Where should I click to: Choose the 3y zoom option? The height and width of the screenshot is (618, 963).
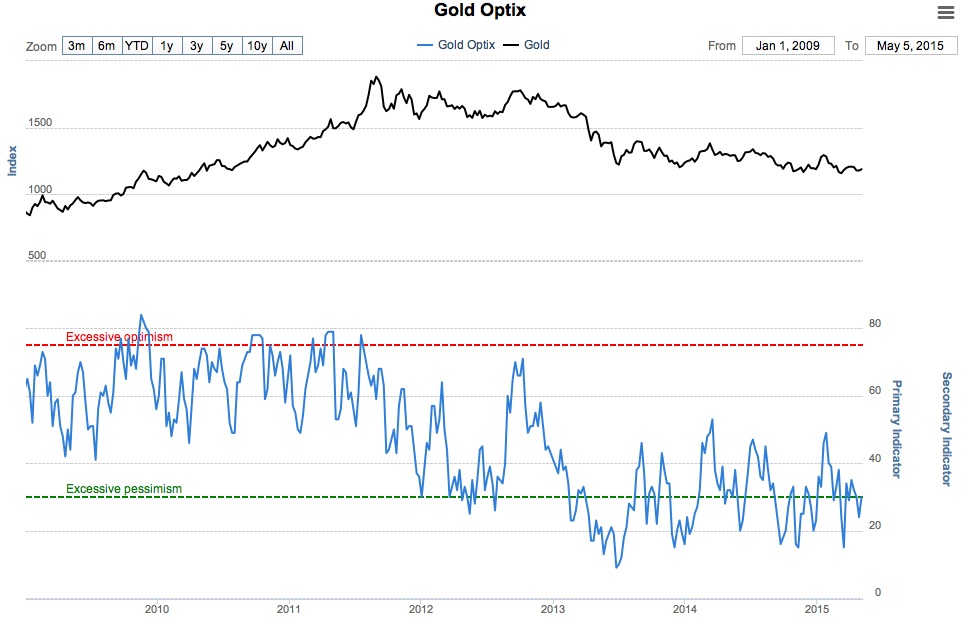(197, 46)
